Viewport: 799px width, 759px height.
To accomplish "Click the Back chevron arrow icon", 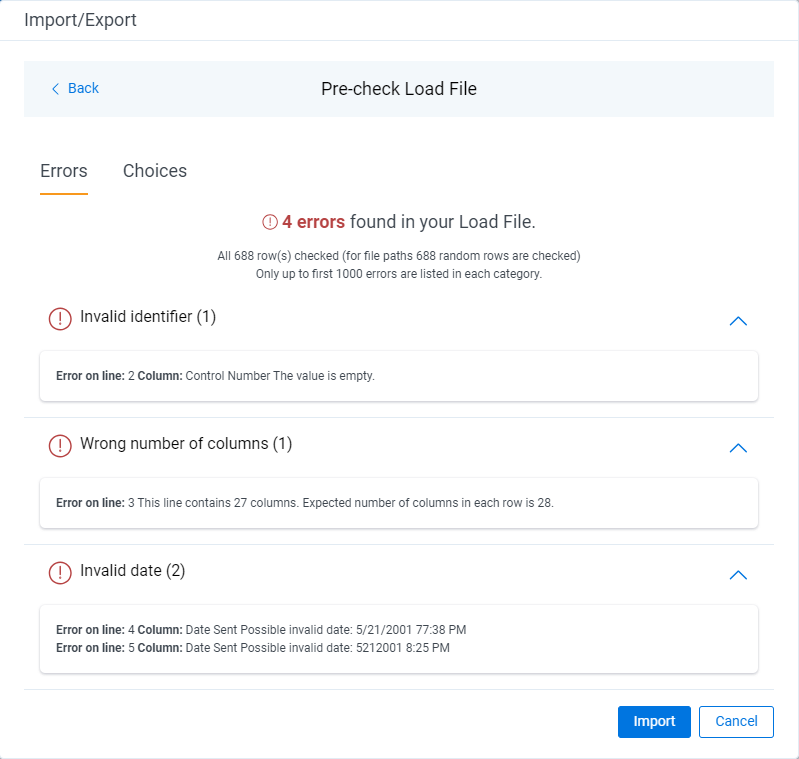I will [x=56, y=89].
